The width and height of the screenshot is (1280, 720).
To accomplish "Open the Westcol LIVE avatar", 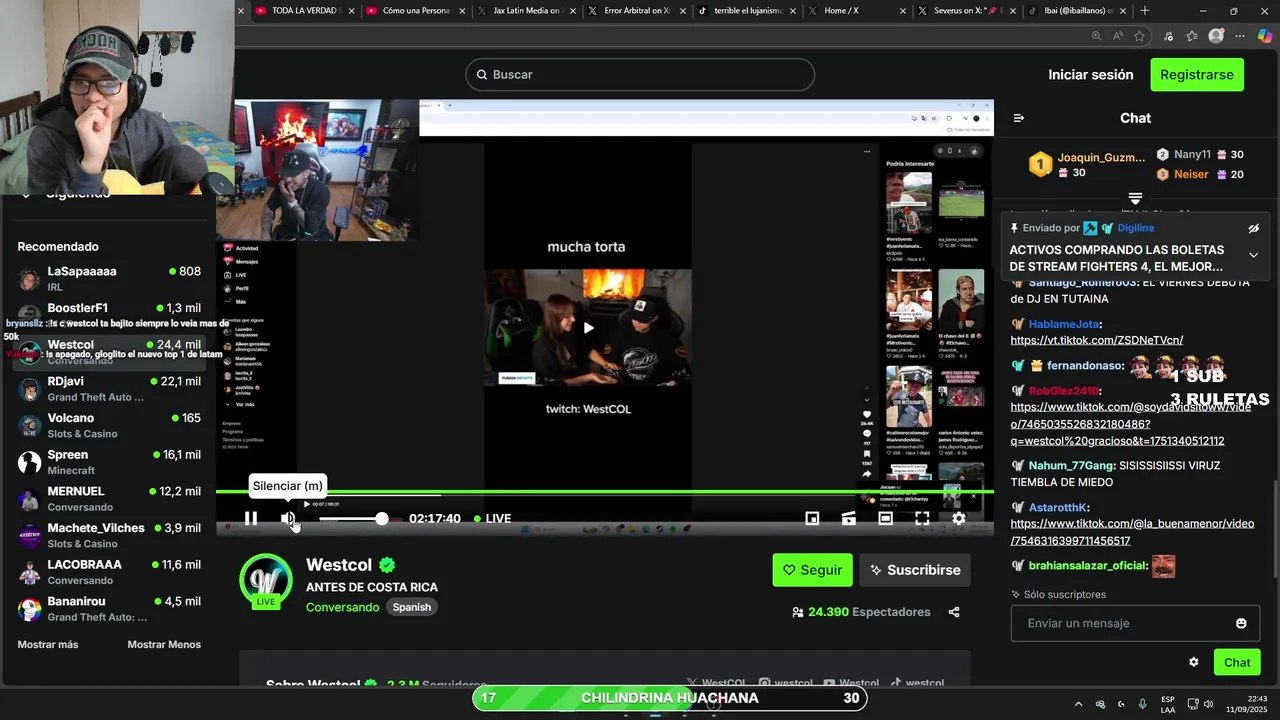I will pos(265,580).
